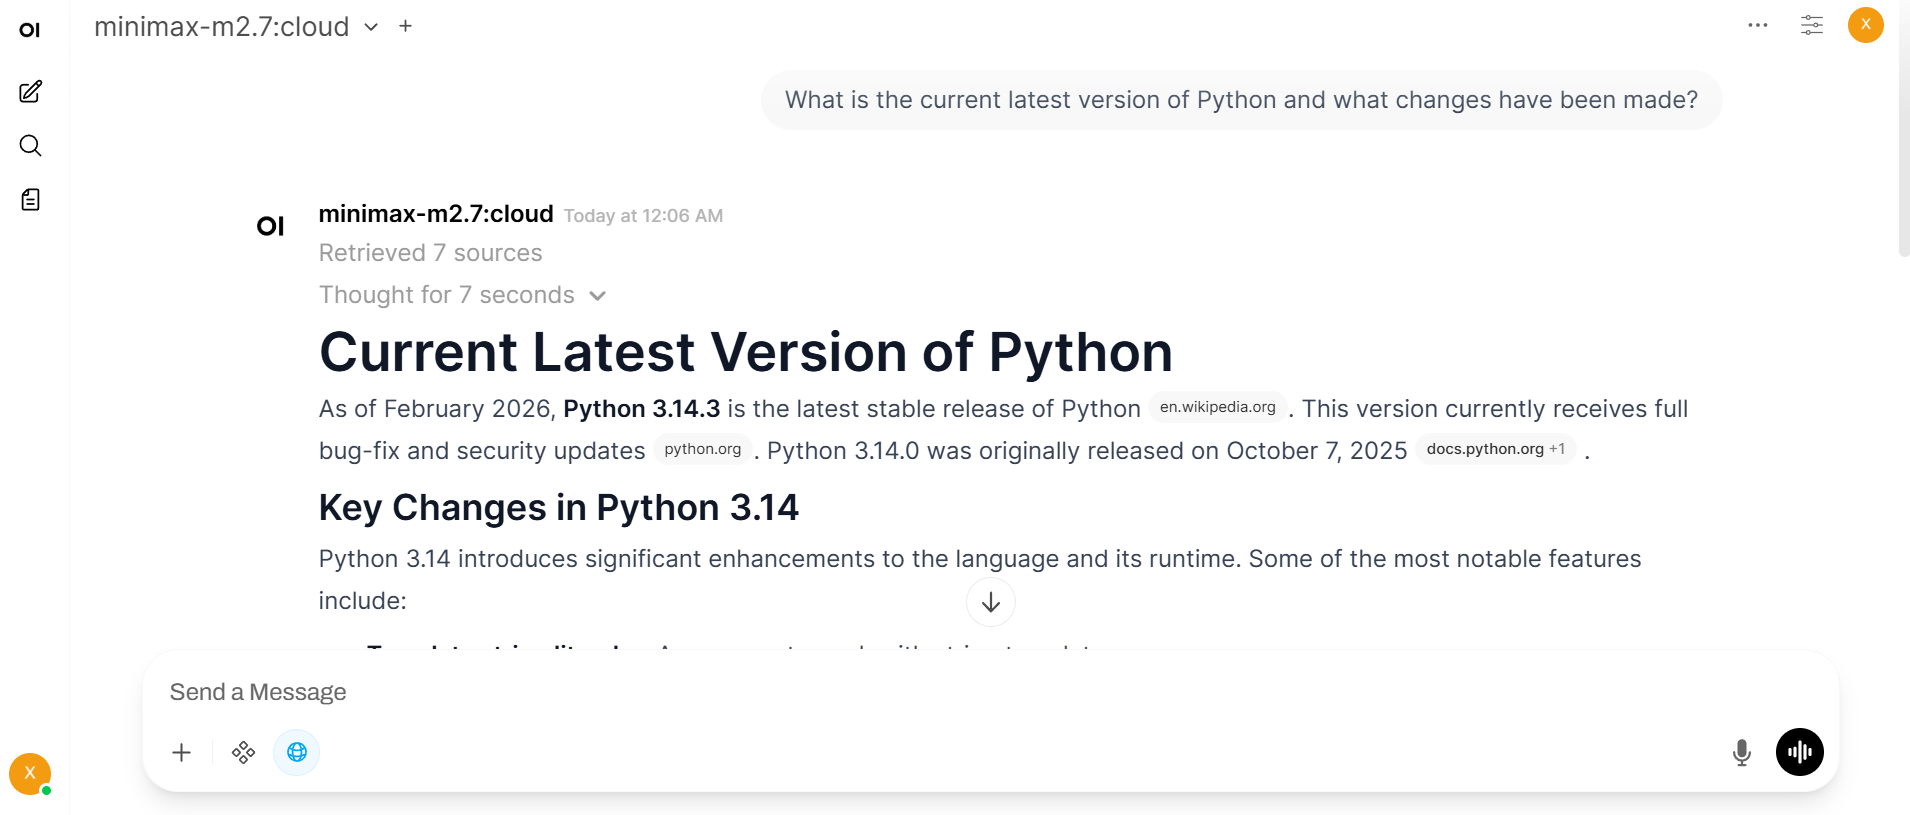Start dictation with the microphone icon
Viewport: 1910px width, 815px height.
tap(1742, 752)
